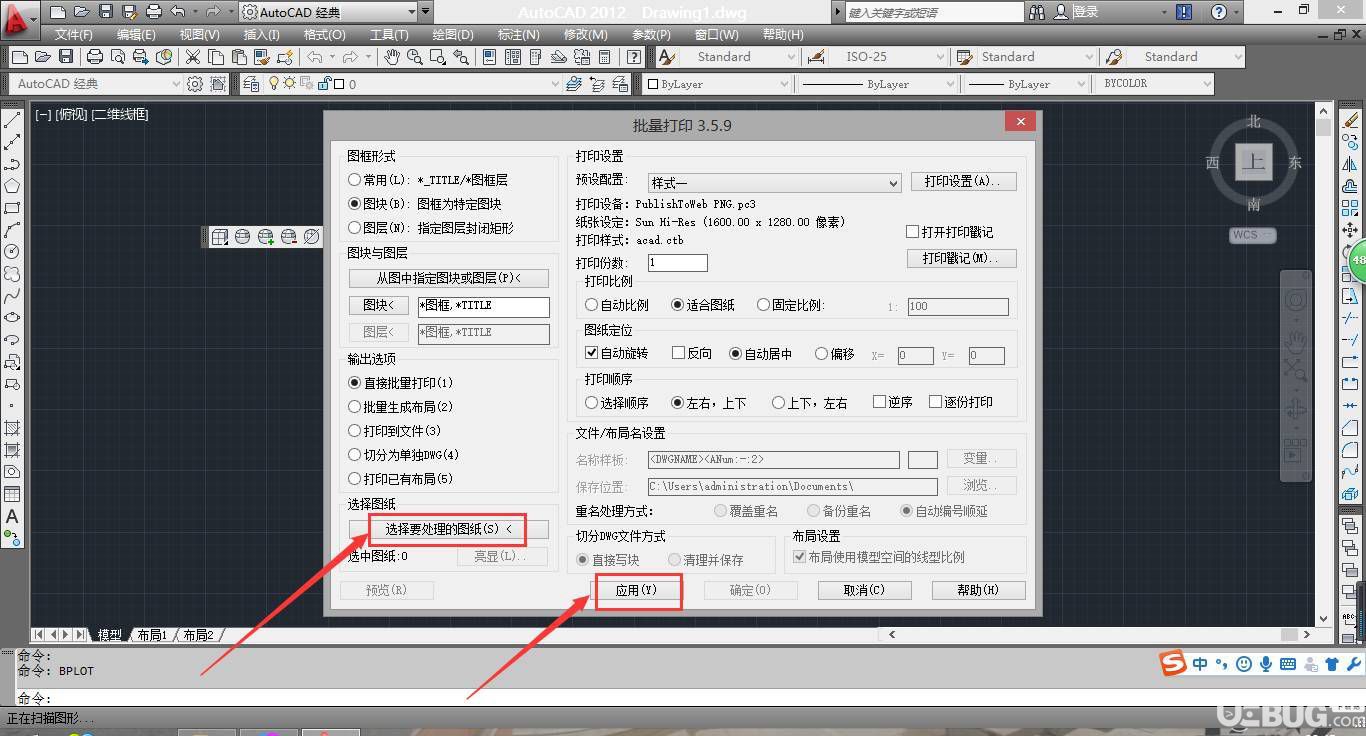Click the 取消(C) cancel button

click(x=864, y=590)
